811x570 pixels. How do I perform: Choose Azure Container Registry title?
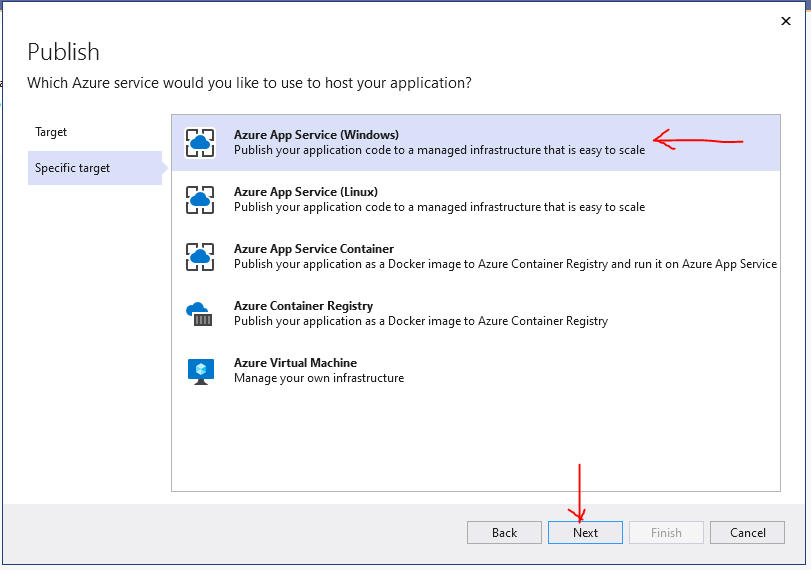[303, 306]
